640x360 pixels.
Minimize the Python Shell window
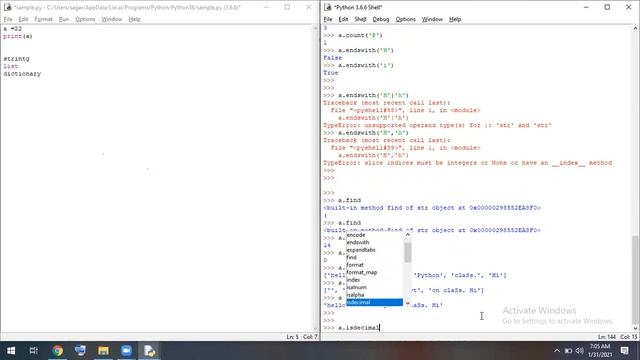click(x=586, y=7)
